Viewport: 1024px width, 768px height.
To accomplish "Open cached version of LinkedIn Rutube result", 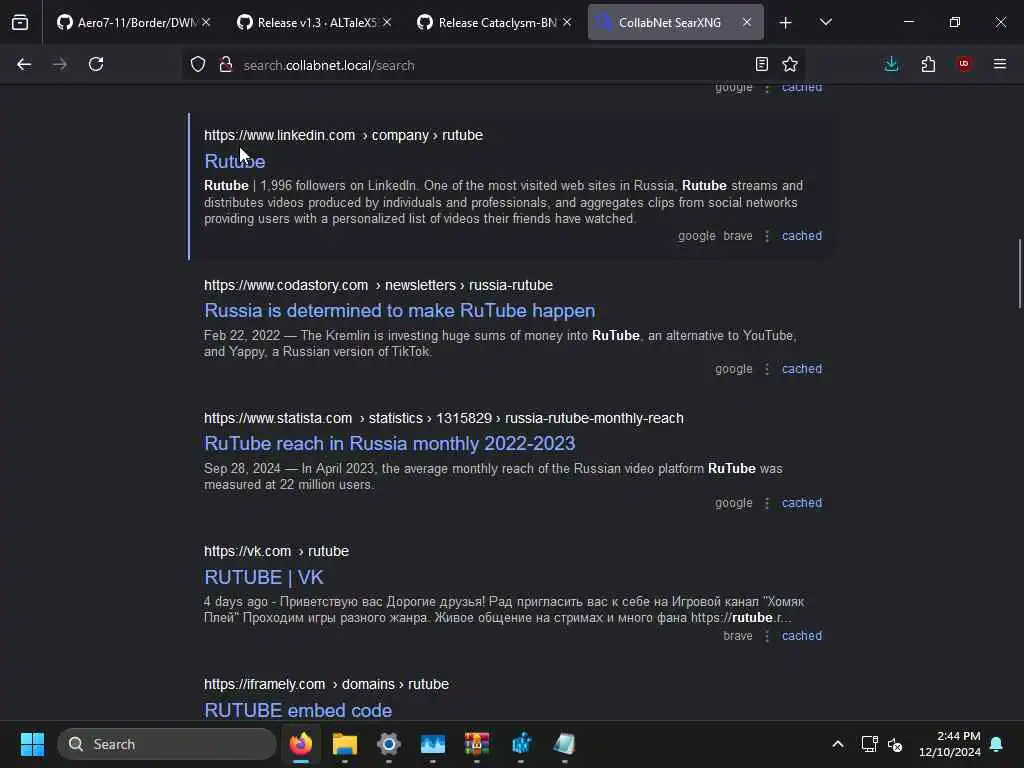I will click(x=802, y=236).
